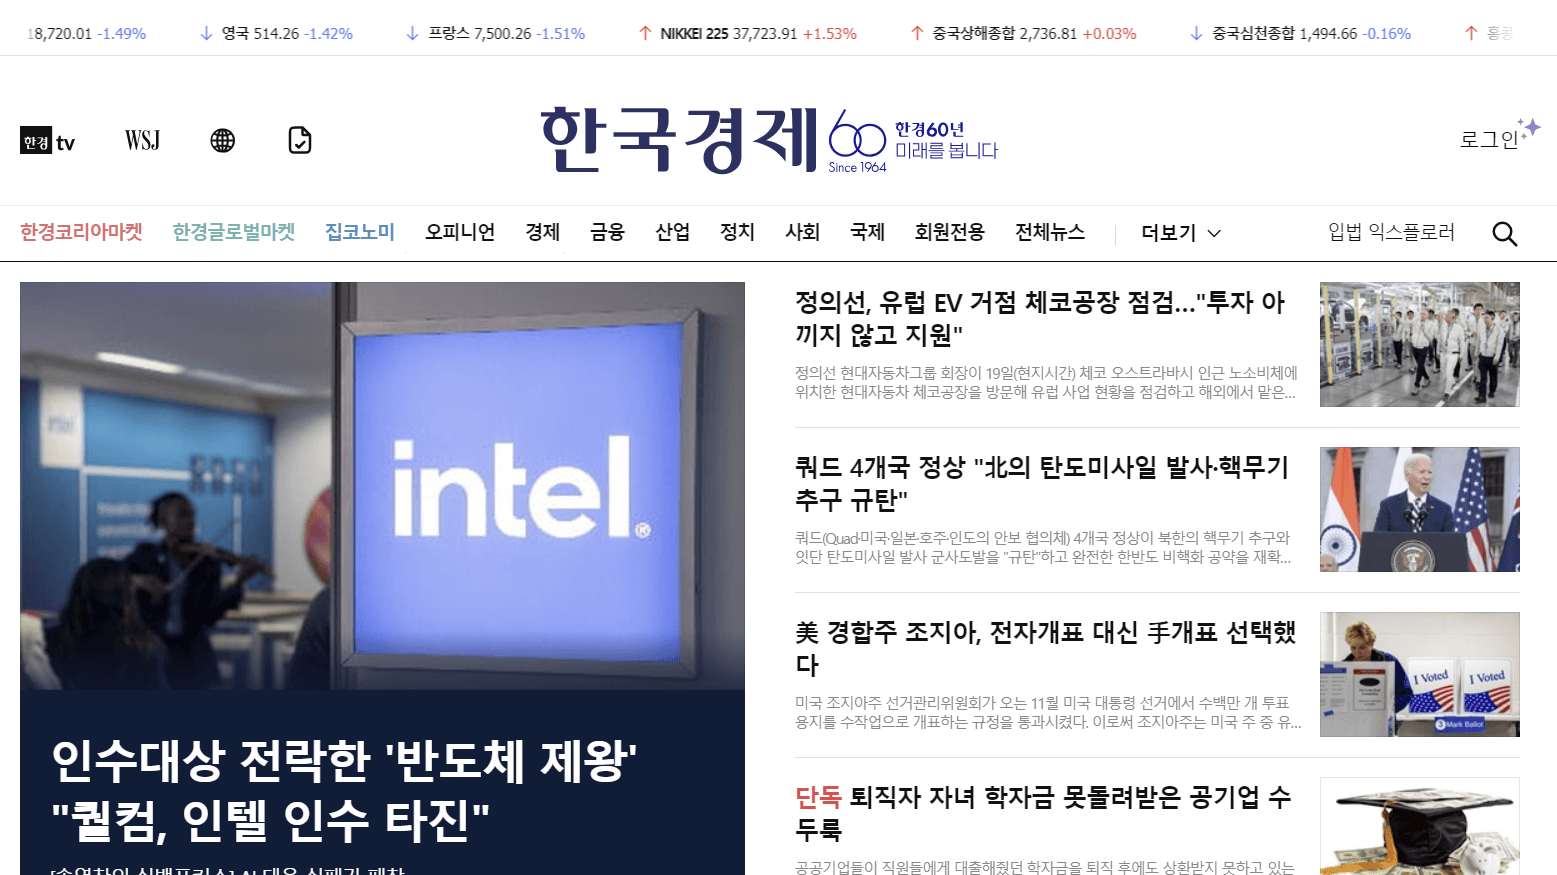The image size is (1557, 875).
Task: Select the globe icon for global edition
Action: click(222, 140)
